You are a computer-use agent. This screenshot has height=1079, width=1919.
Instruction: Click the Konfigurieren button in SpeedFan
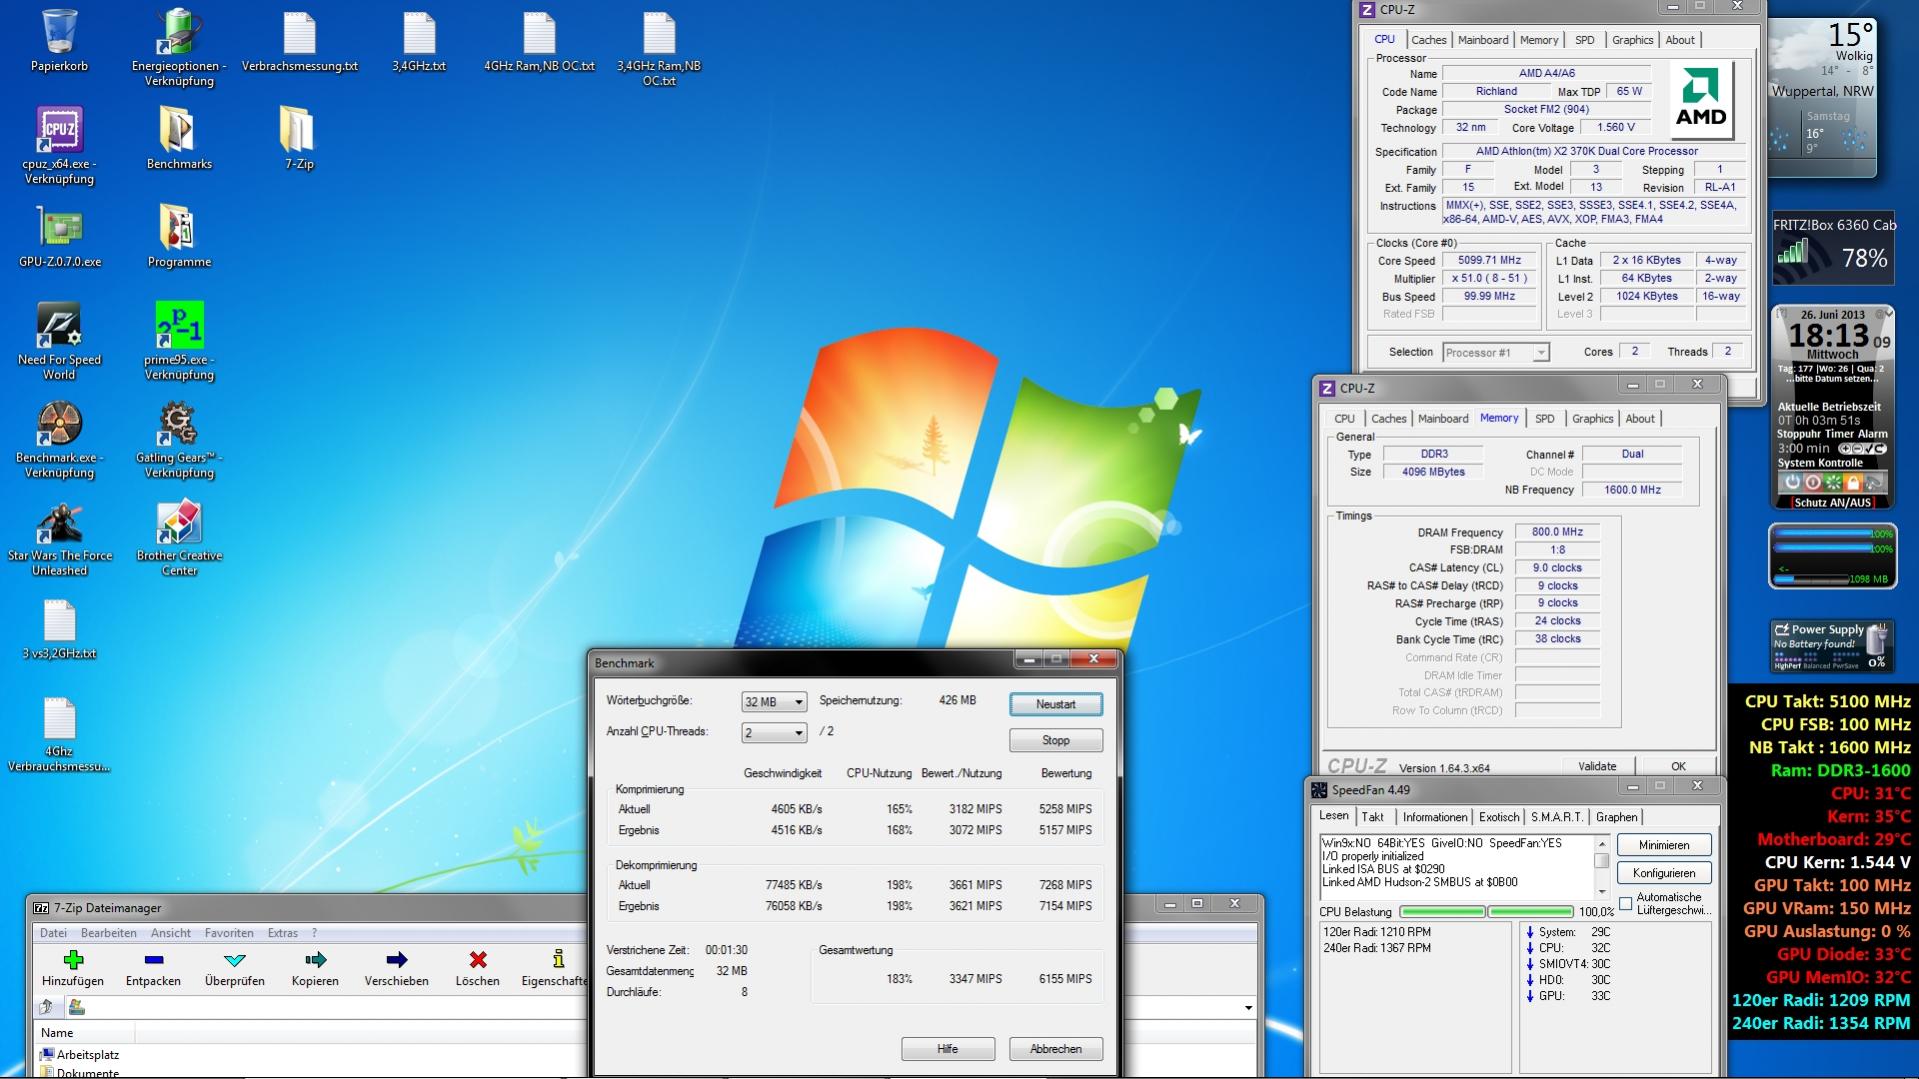[1664, 873]
